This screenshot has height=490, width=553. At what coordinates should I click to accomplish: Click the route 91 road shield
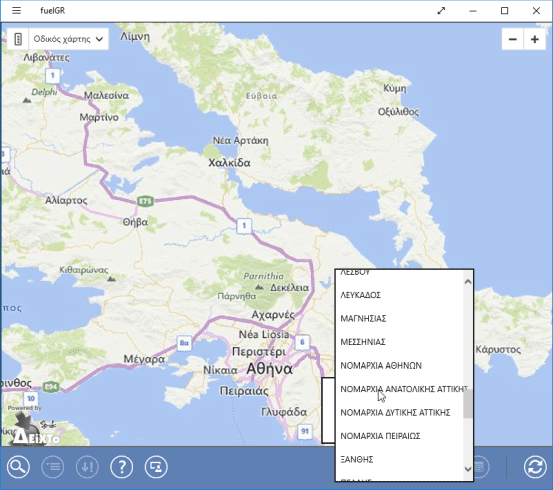(x=305, y=431)
